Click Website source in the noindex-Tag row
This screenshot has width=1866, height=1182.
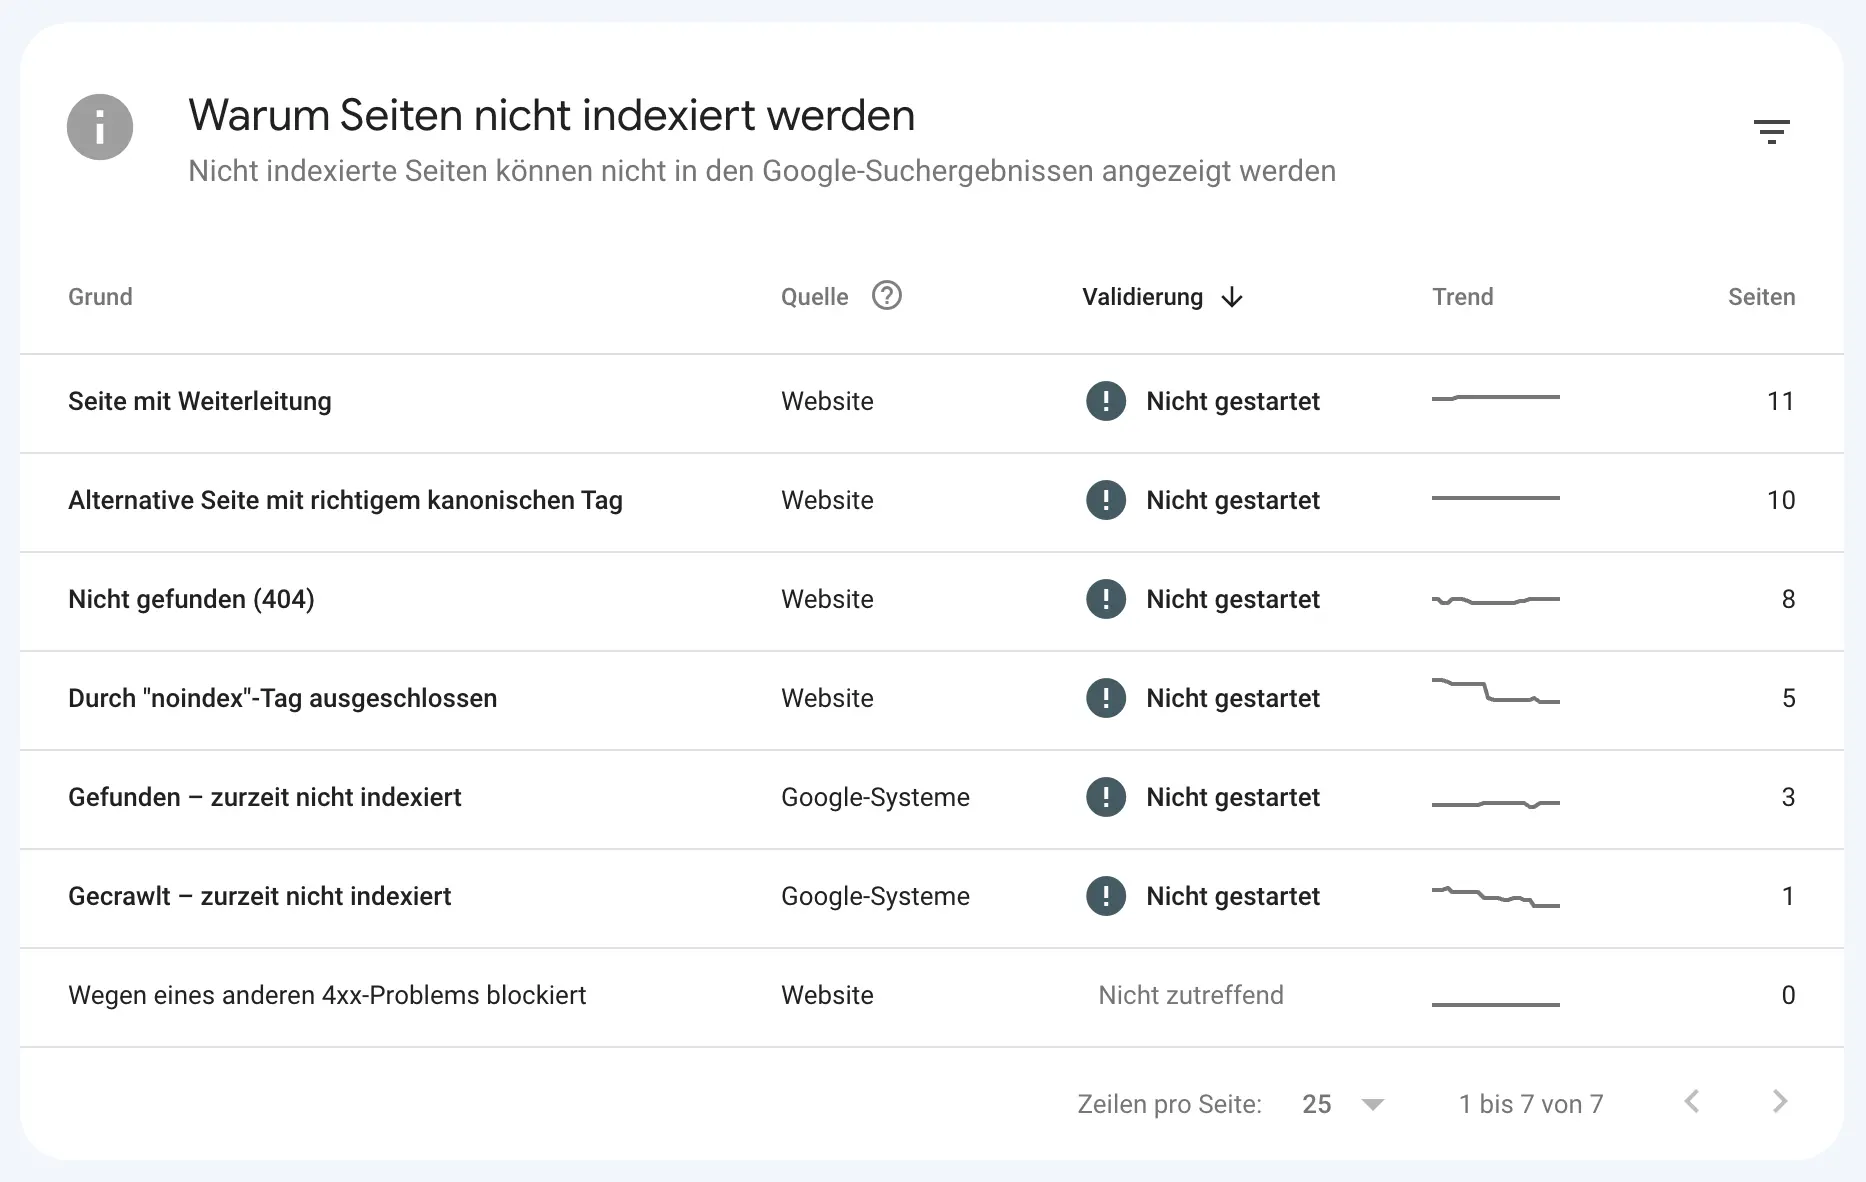coord(827,698)
